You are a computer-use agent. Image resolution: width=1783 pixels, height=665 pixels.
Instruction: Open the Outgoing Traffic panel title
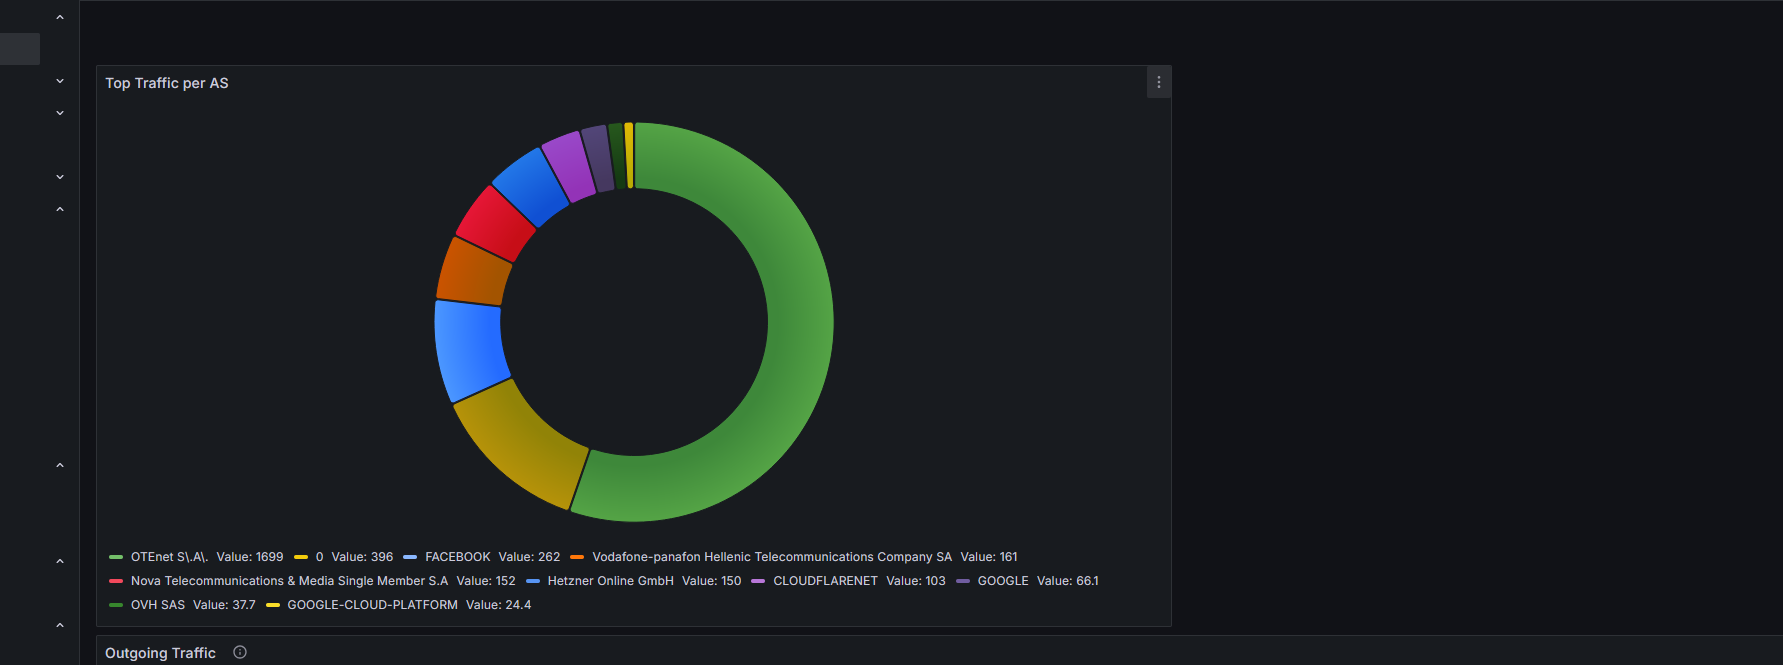point(160,653)
